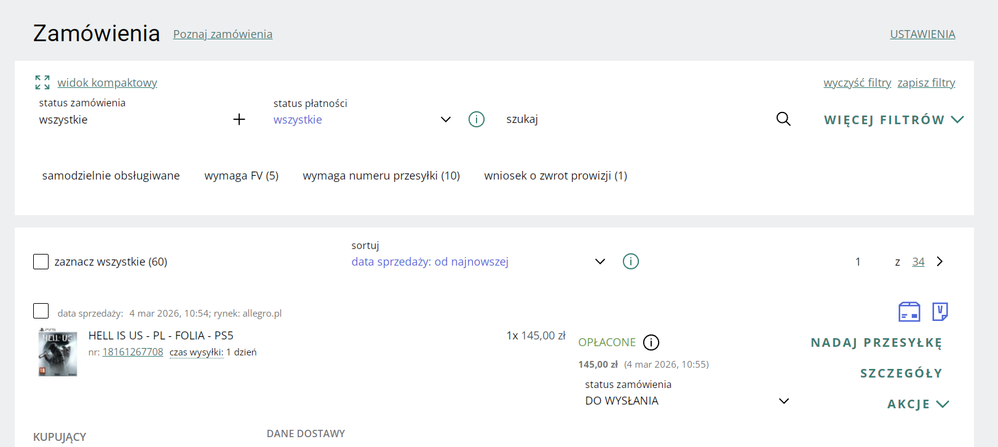
Task: Open the 'DO WYSŁANIA' order status dropdown
Action: [x=783, y=401]
